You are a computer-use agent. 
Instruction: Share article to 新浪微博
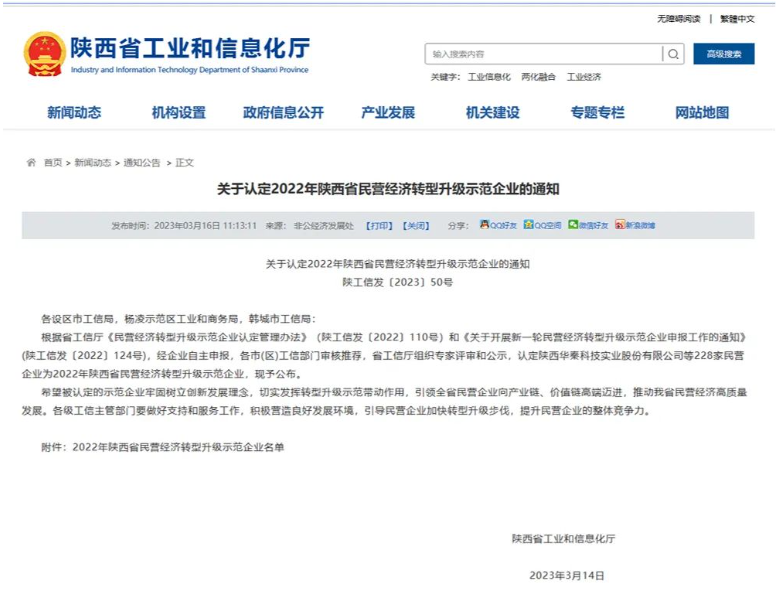[x=635, y=225]
